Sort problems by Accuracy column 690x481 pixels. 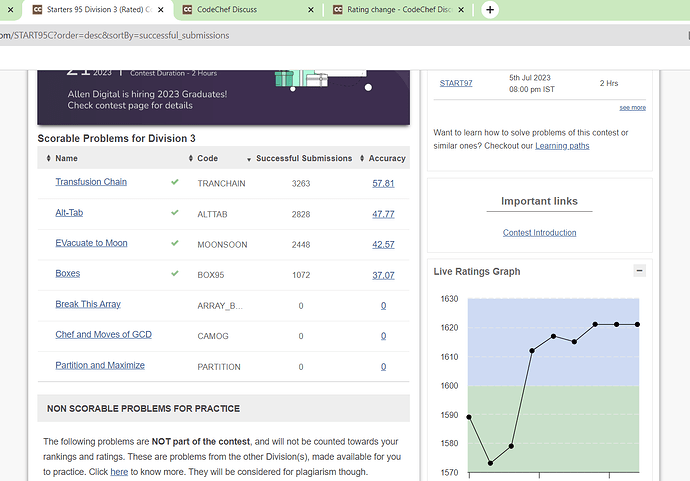[382, 158]
